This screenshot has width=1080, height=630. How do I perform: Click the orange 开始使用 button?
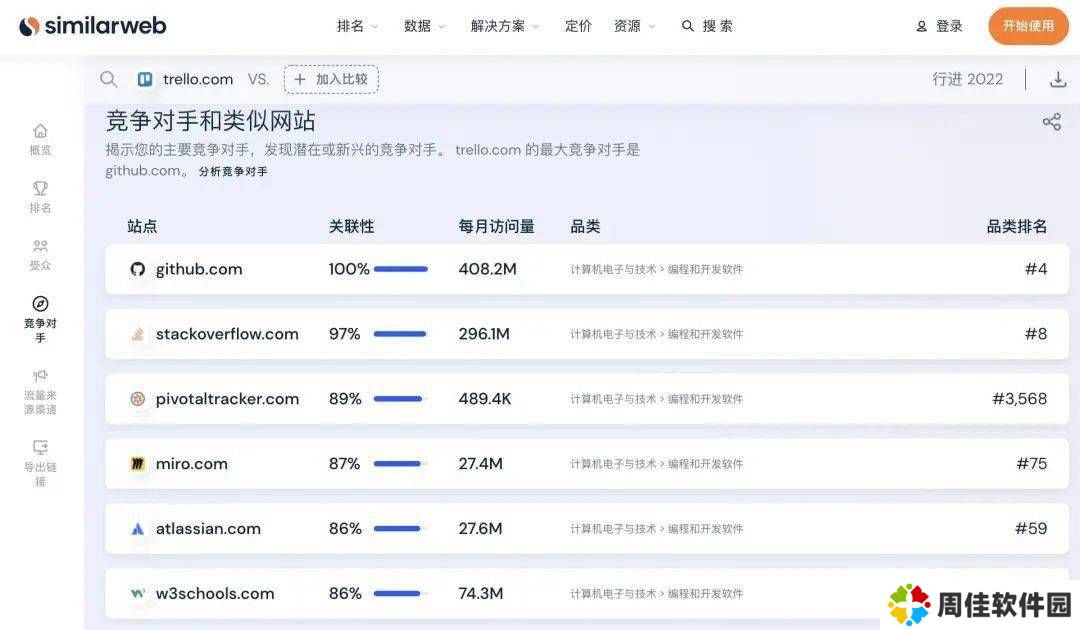click(1028, 26)
